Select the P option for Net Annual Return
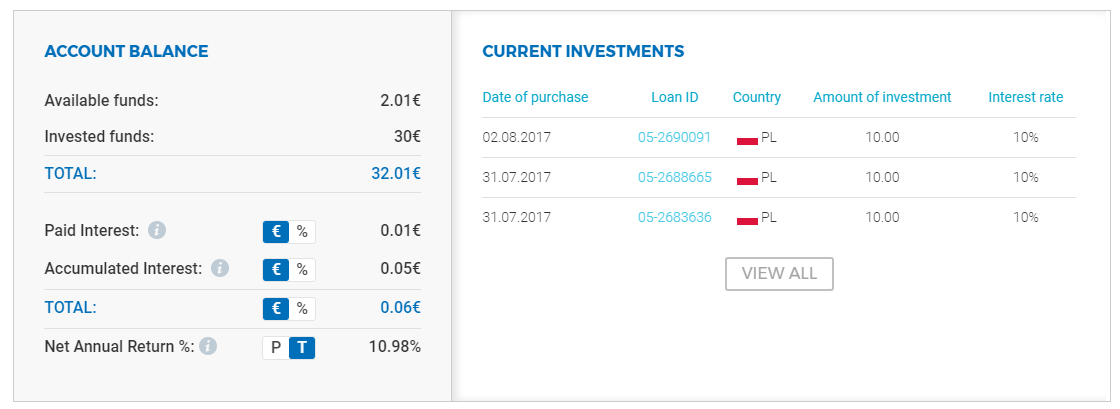Screen dimensions: 1120x409 276,348
